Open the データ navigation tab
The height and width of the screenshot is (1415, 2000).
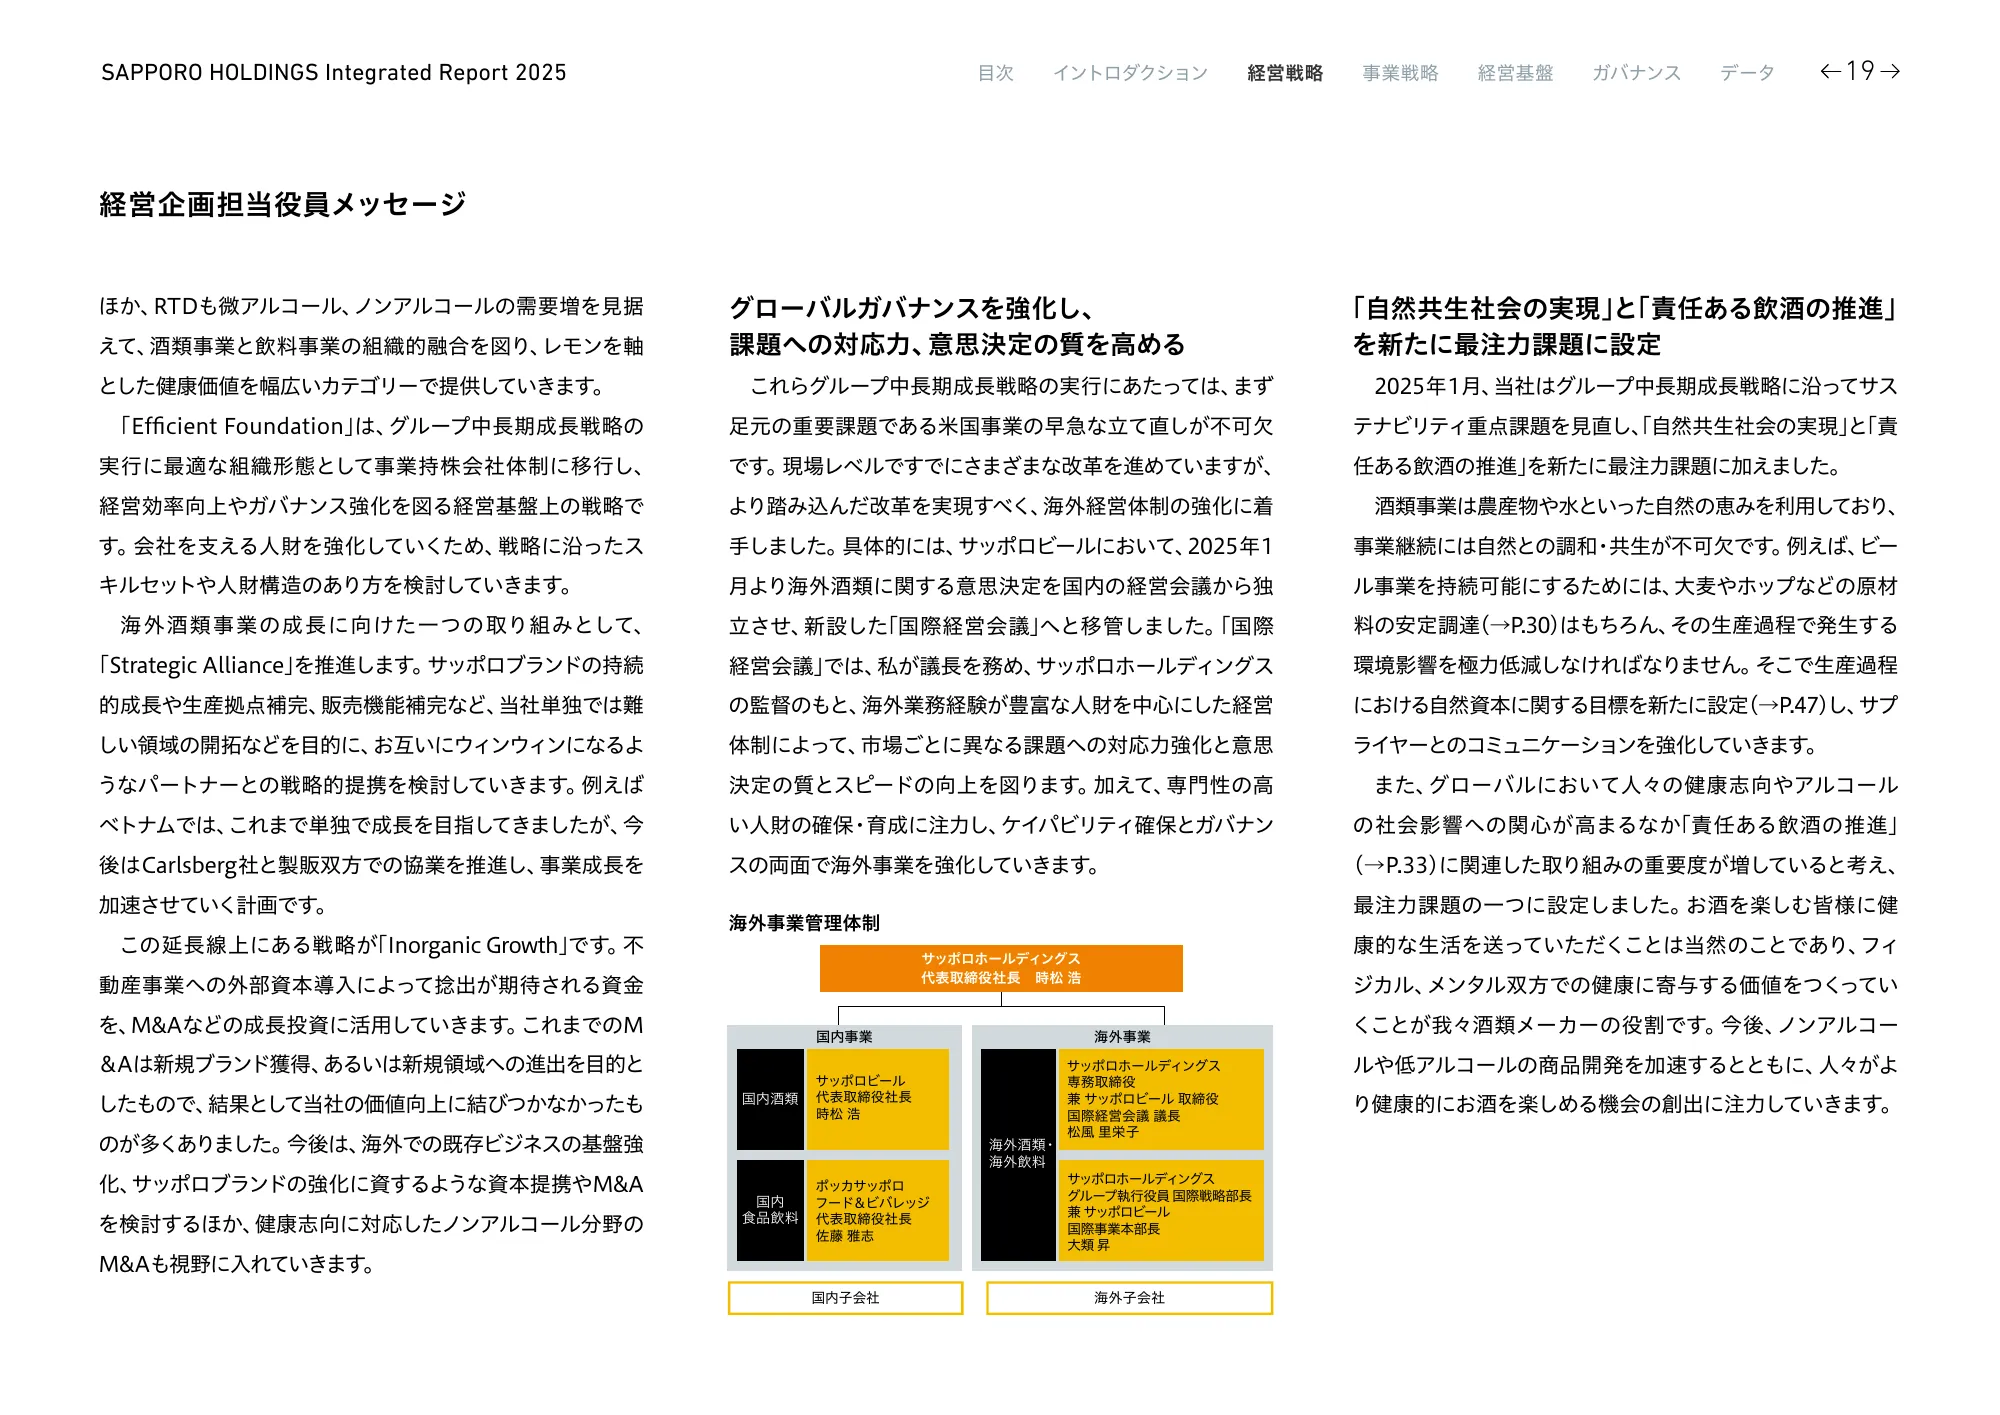click(x=1747, y=73)
